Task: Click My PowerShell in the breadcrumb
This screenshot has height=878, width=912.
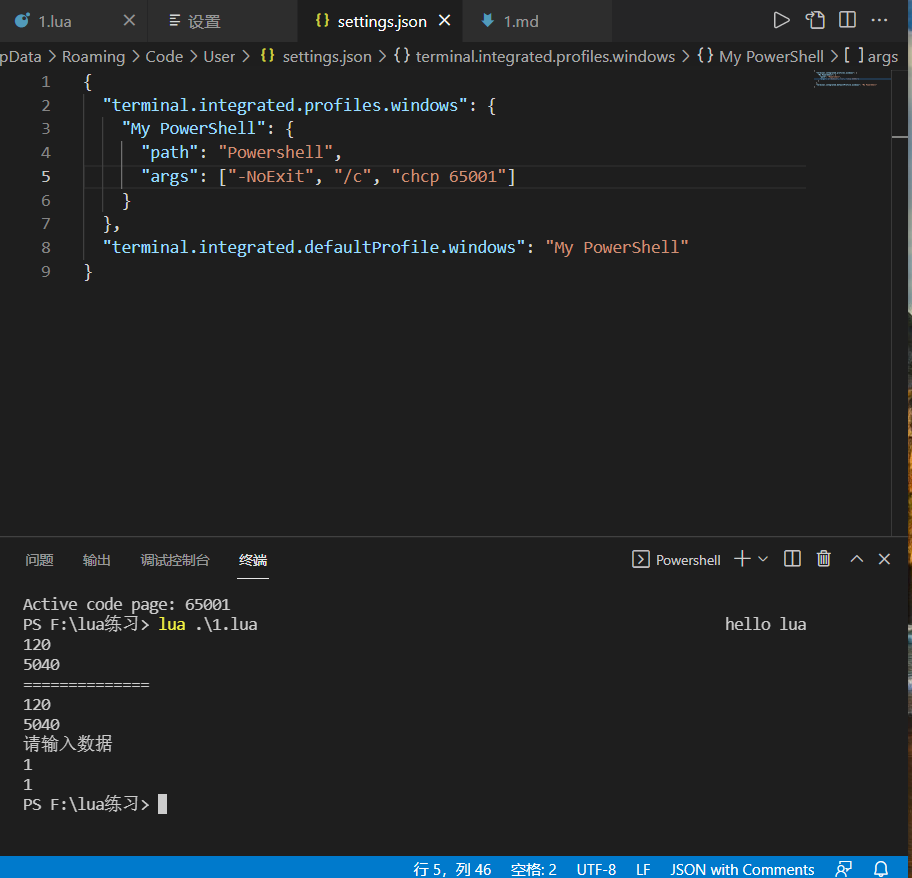Action: tap(770, 56)
